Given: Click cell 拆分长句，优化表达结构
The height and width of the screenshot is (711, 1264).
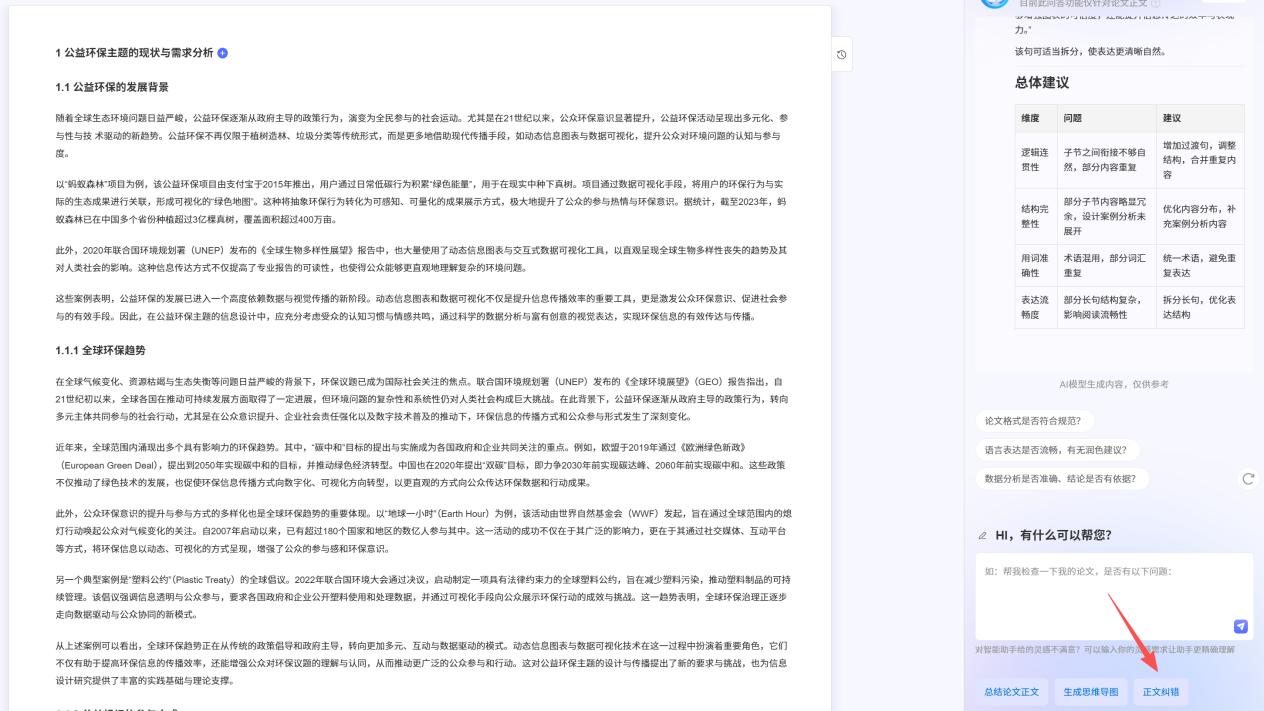Looking at the screenshot, I should point(1200,308).
